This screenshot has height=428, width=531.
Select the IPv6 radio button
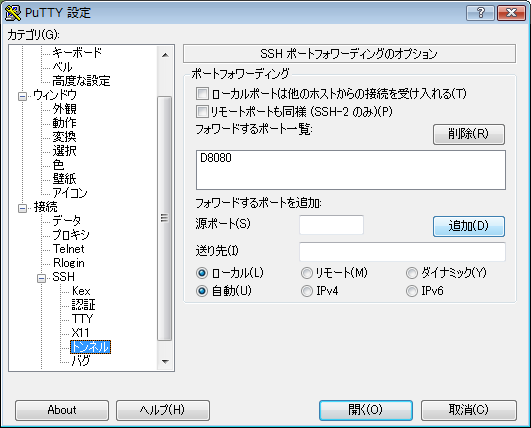412,291
